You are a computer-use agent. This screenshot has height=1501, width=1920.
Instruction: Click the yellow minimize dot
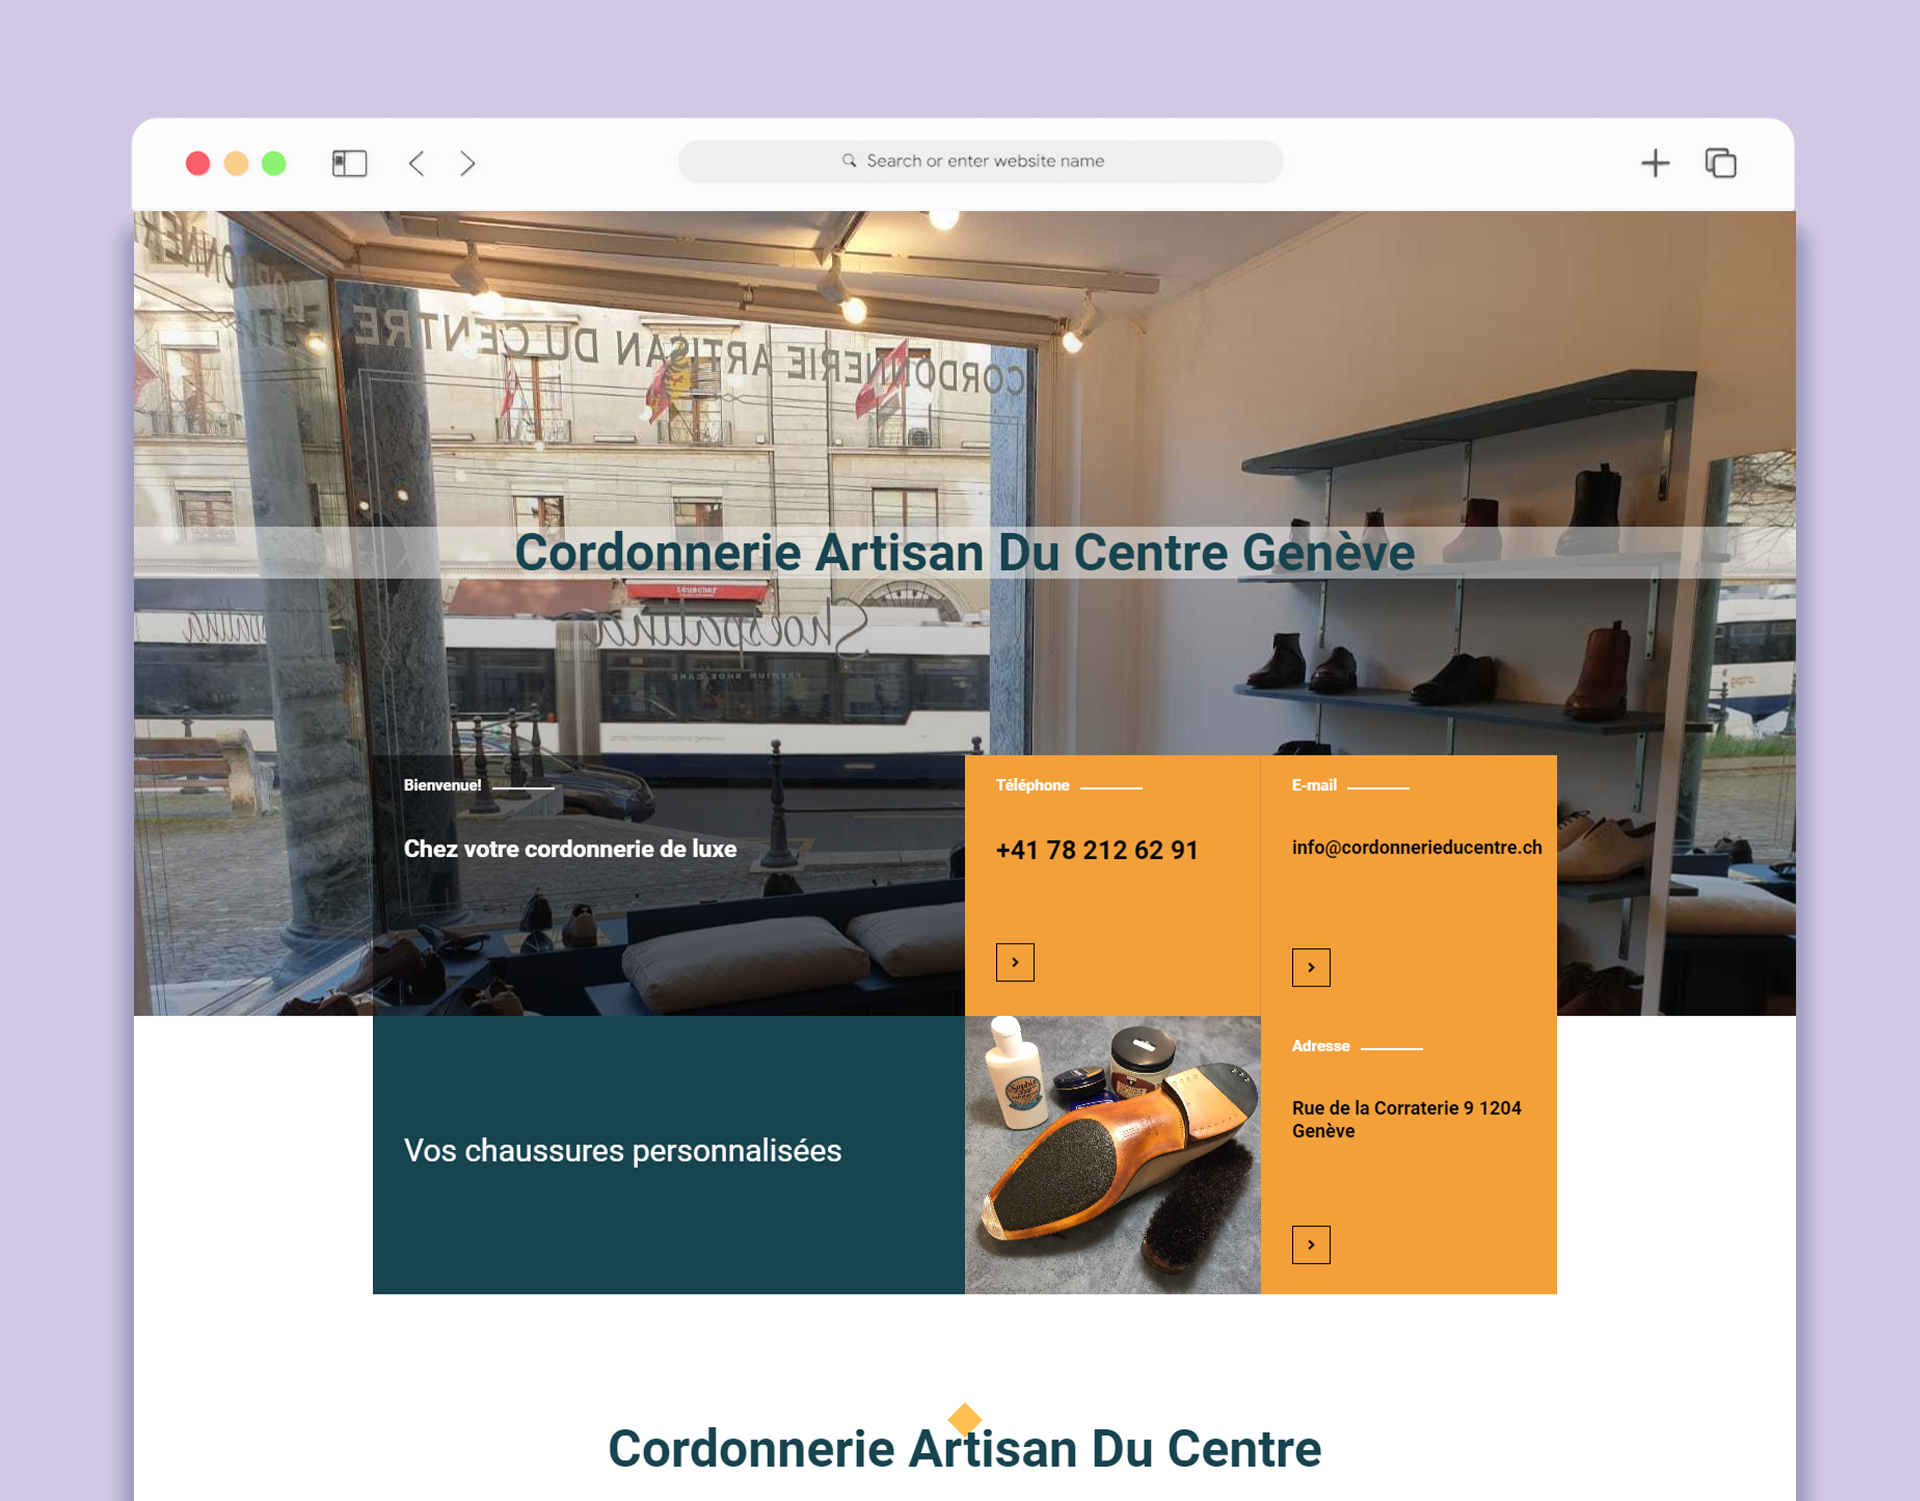pyautogui.click(x=236, y=163)
